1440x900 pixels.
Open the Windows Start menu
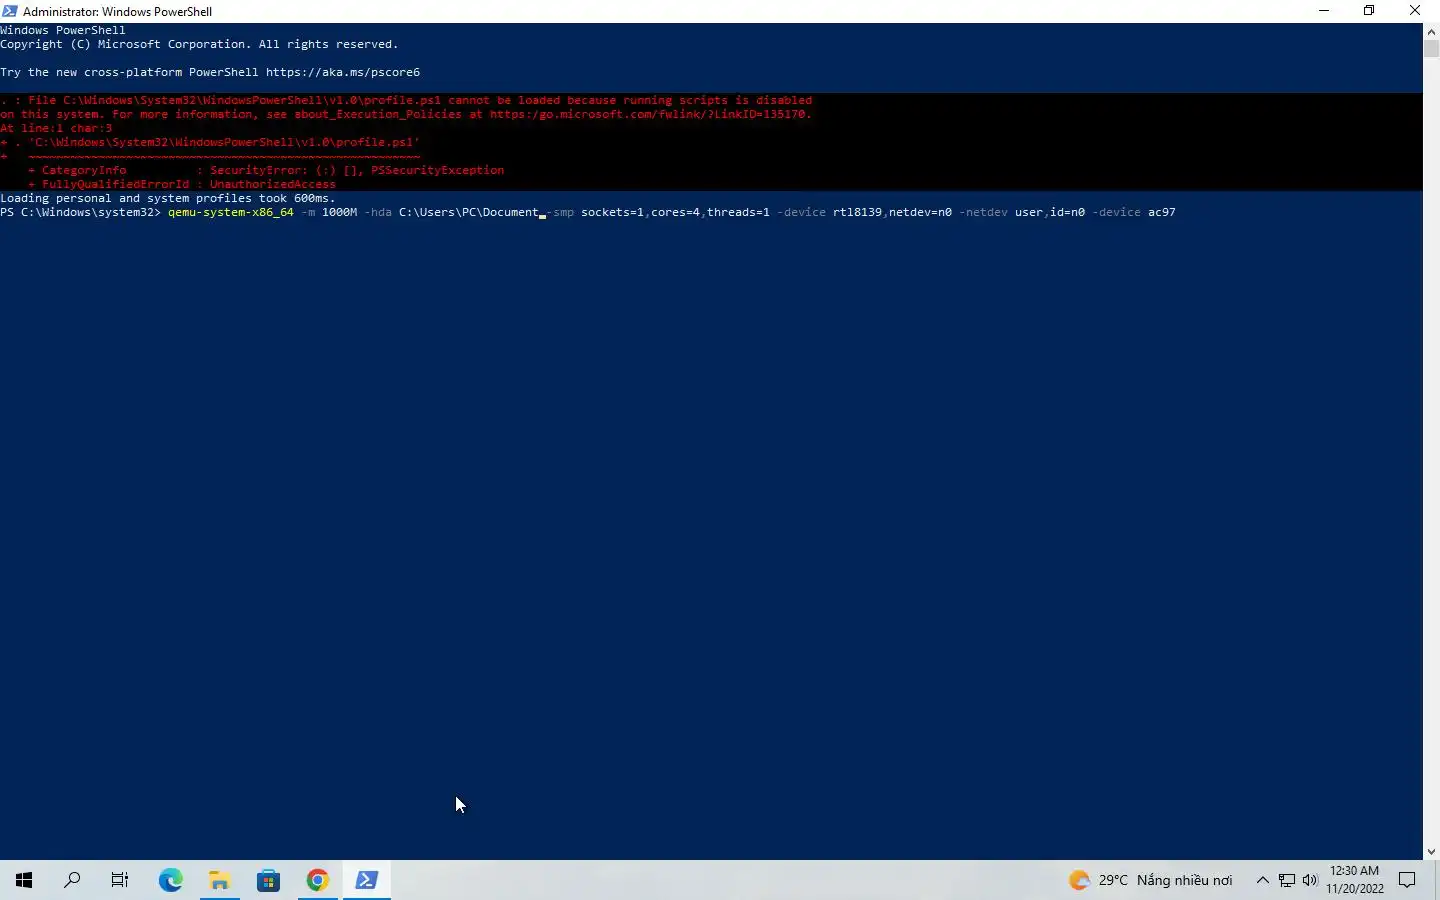(x=24, y=880)
